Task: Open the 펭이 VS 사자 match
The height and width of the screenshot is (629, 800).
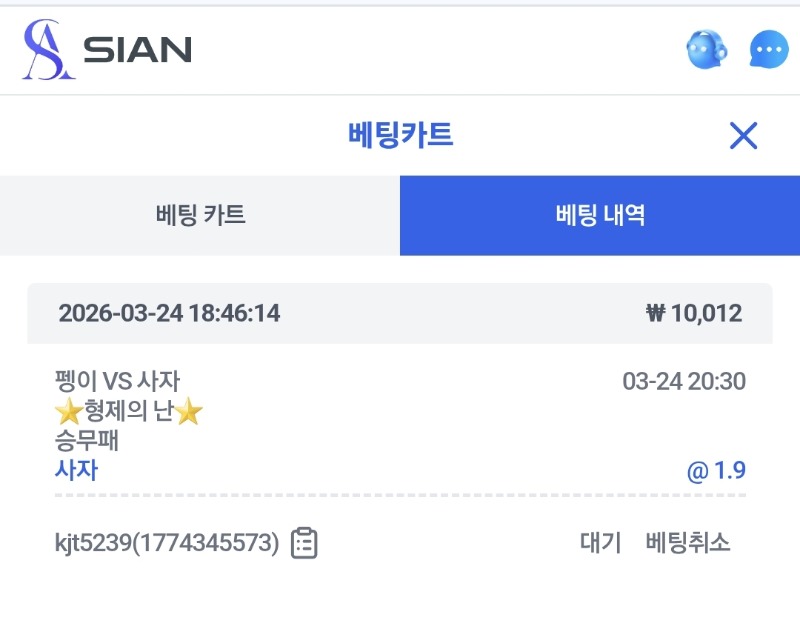Action: (x=117, y=381)
